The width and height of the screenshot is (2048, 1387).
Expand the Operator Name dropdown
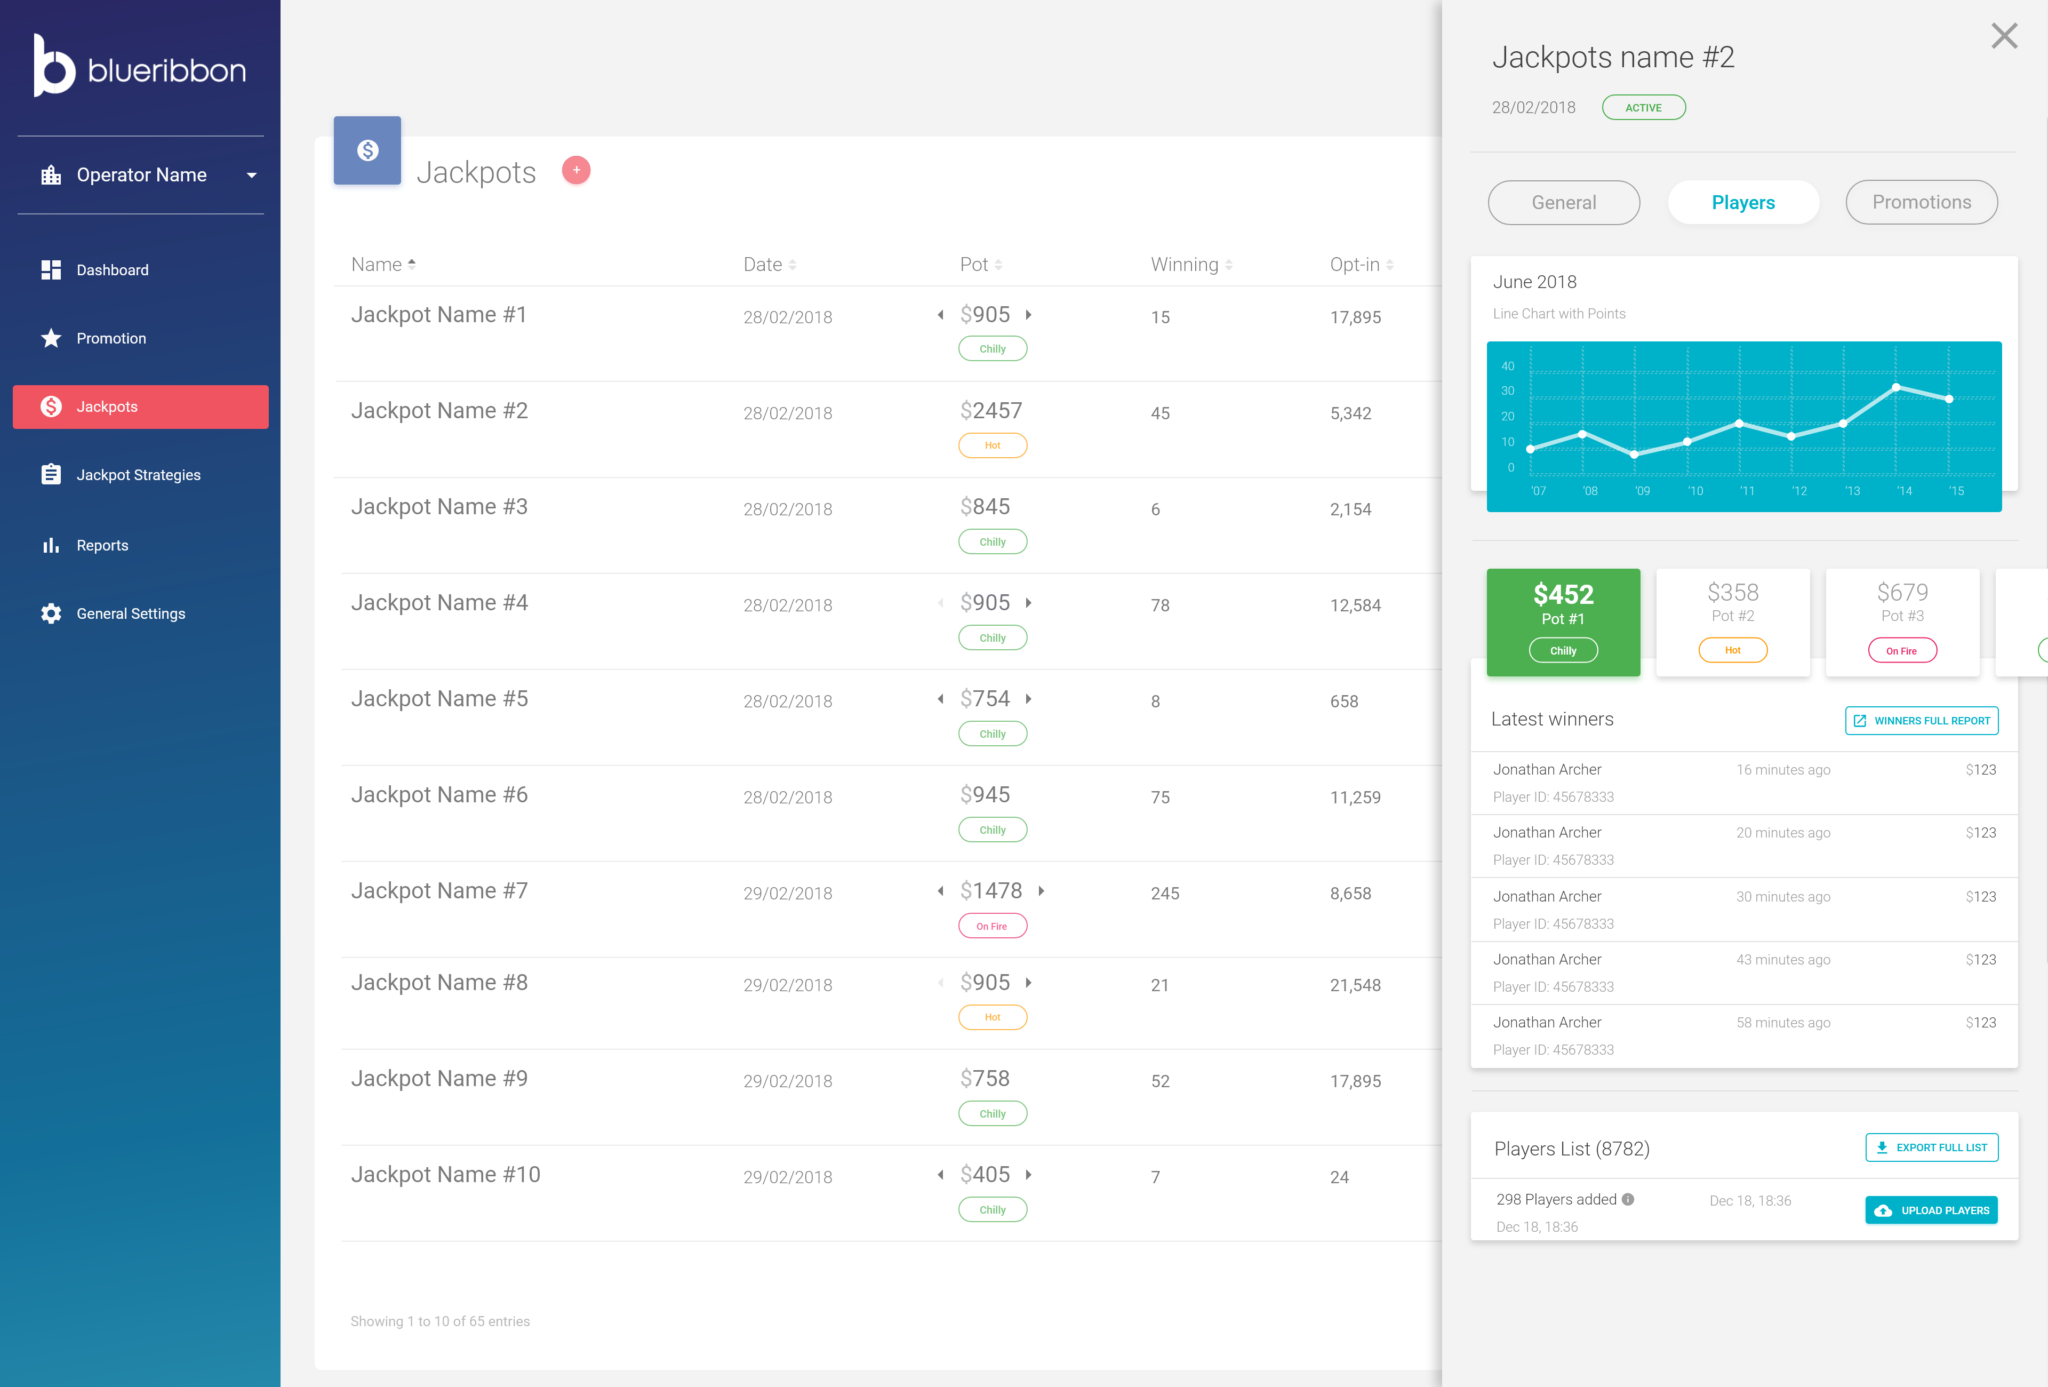pyautogui.click(x=252, y=175)
